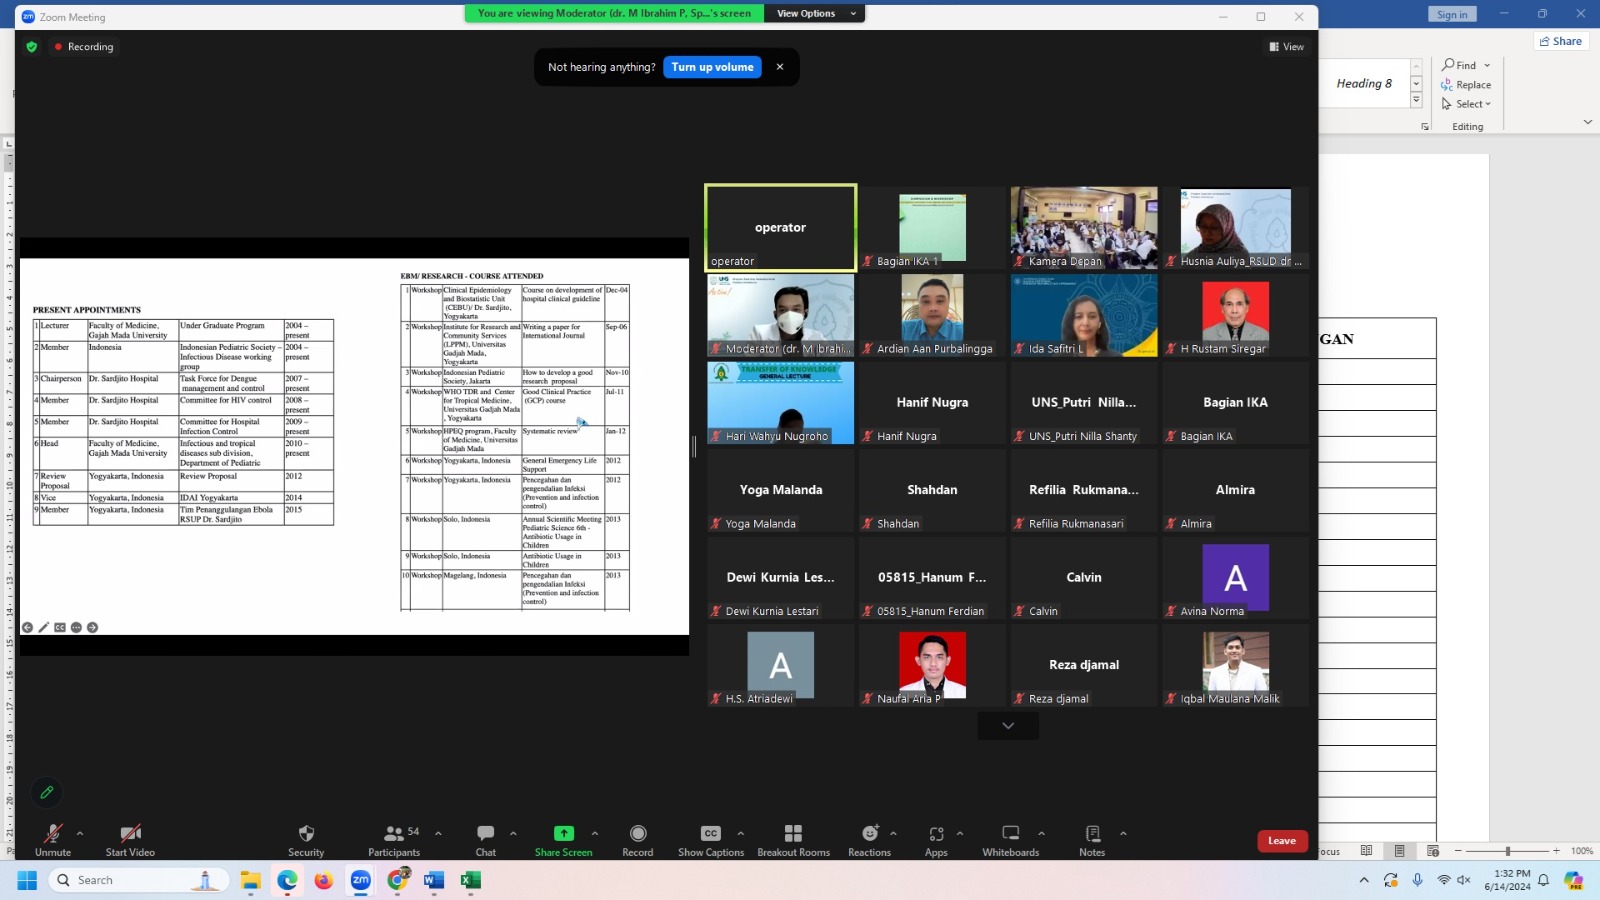The image size is (1600, 900).
Task: Expand Word styles gallery More arrow
Action: click(x=1416, y=100)
